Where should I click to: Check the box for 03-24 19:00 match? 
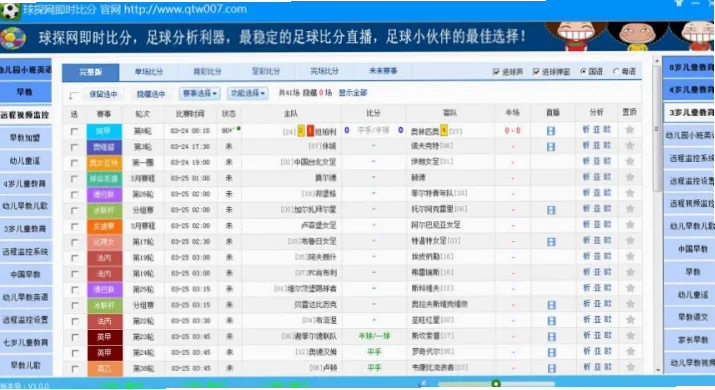click(x=74, y=163)
